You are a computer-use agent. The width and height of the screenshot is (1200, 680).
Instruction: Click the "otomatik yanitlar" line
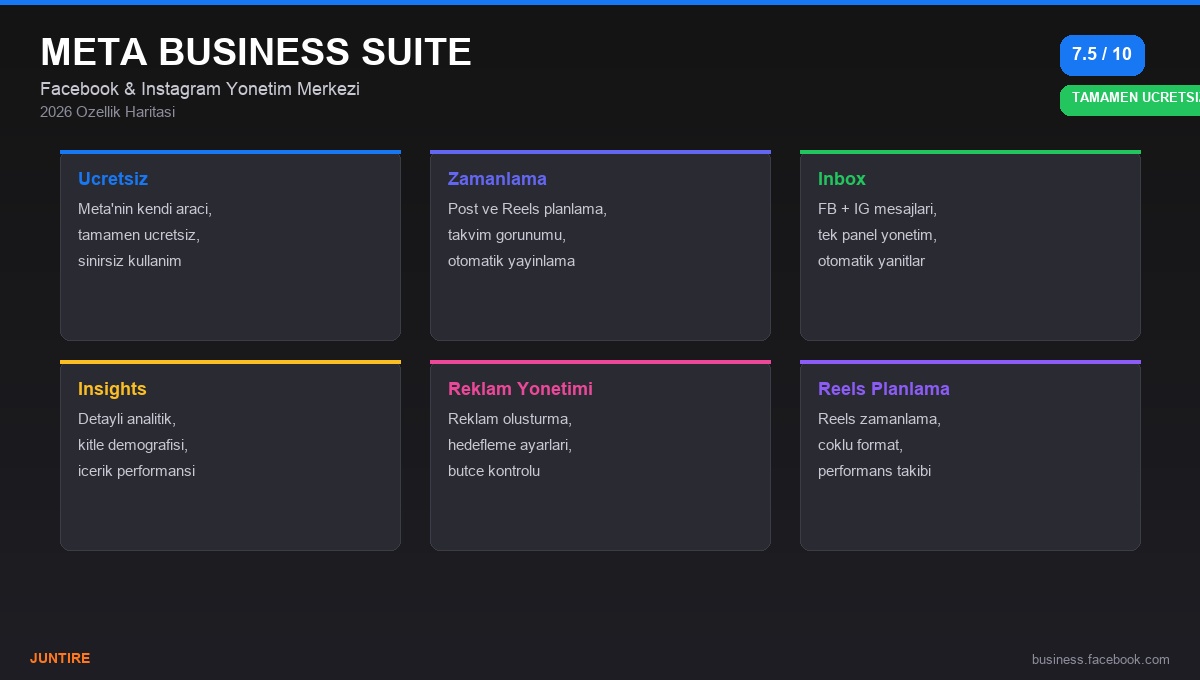tap(871, 261)
